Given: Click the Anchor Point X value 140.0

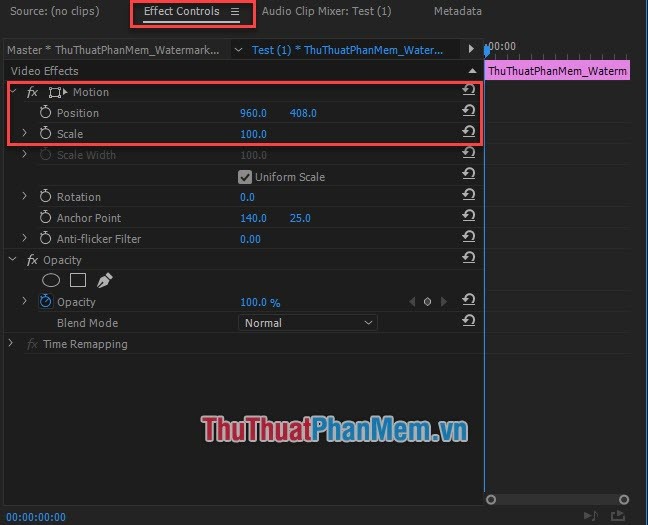Looking at the screenshot, I should tap(253, 218).
